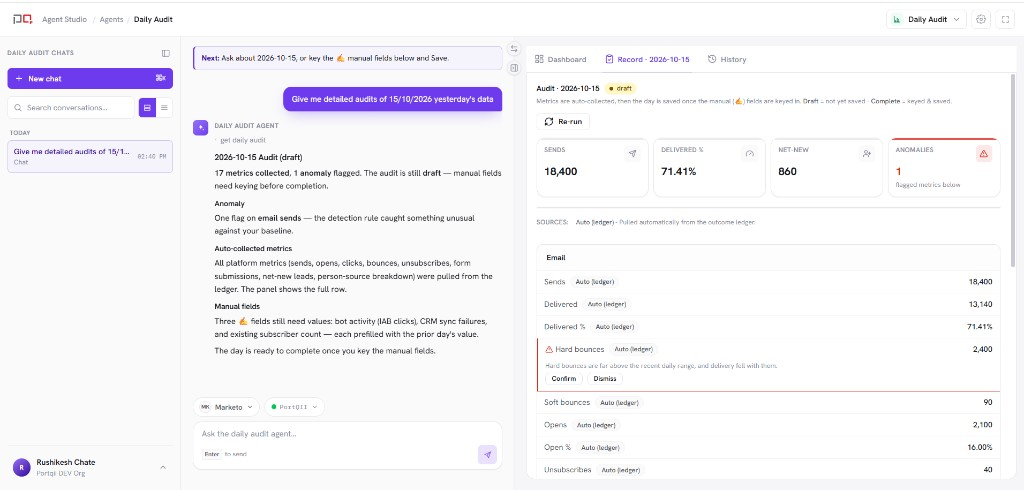
Task: Open the Daily Audit agent selector dropdown
Action: coord(926,19)
